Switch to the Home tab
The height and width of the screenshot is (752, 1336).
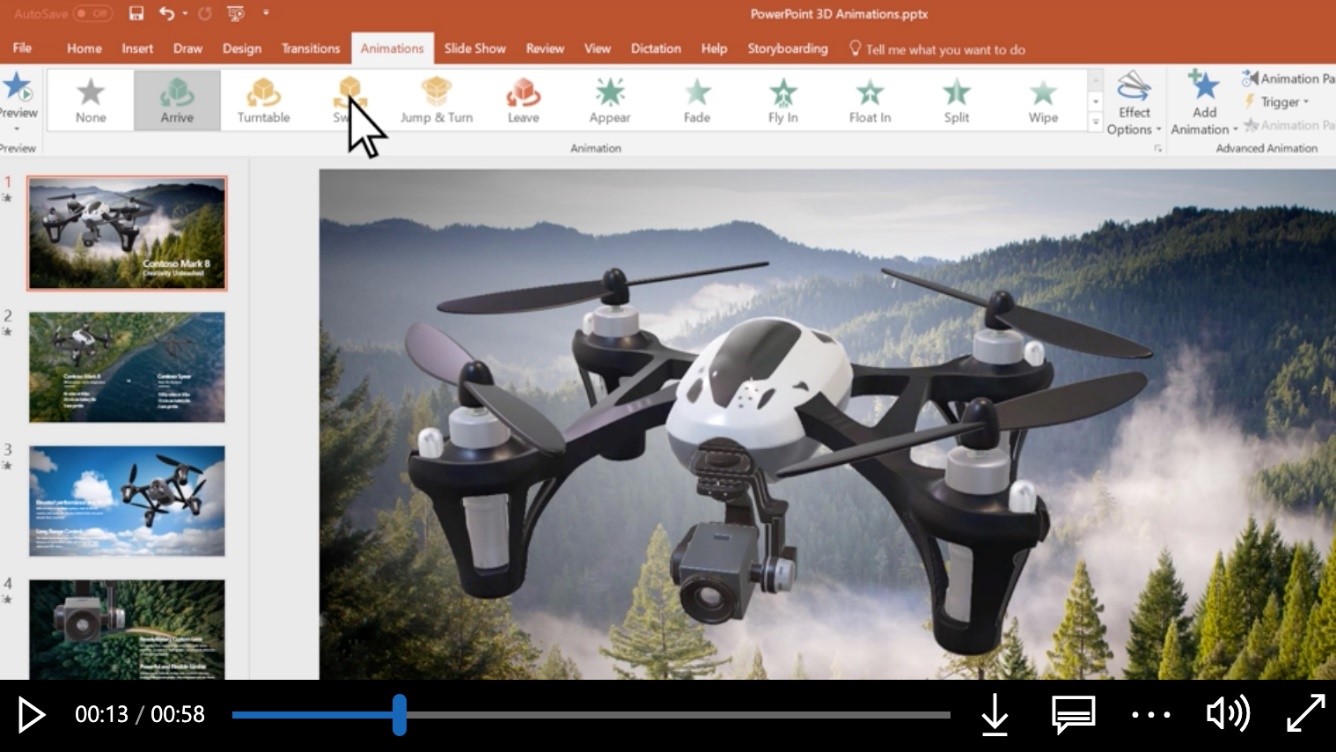84,48
